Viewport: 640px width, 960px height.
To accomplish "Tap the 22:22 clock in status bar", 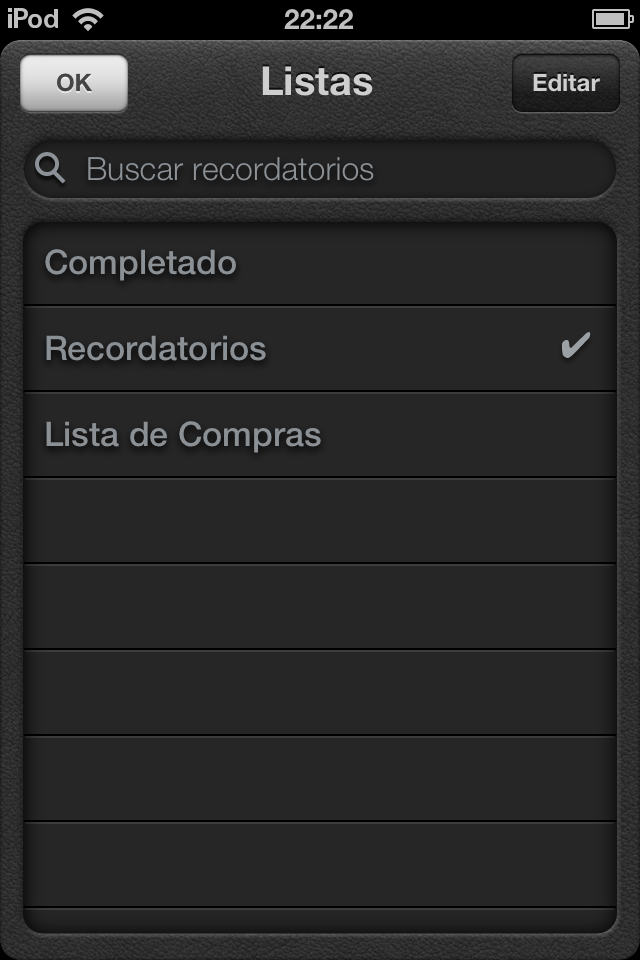I will (318, 20).
